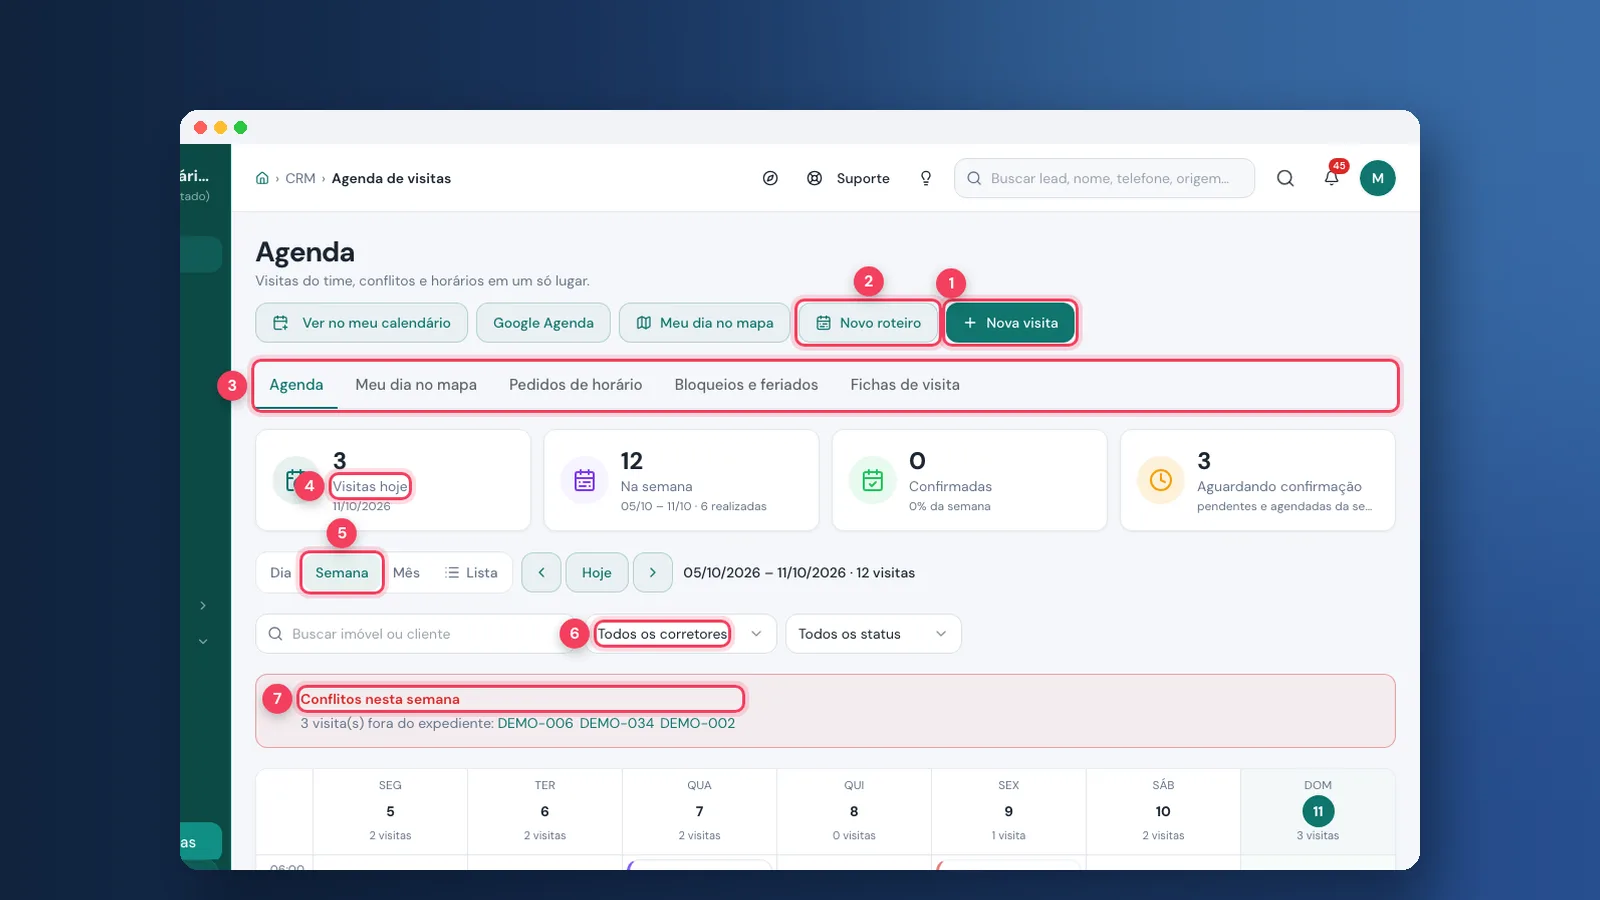Click the magnifier search icon in header

click(x=1285, y=178)
